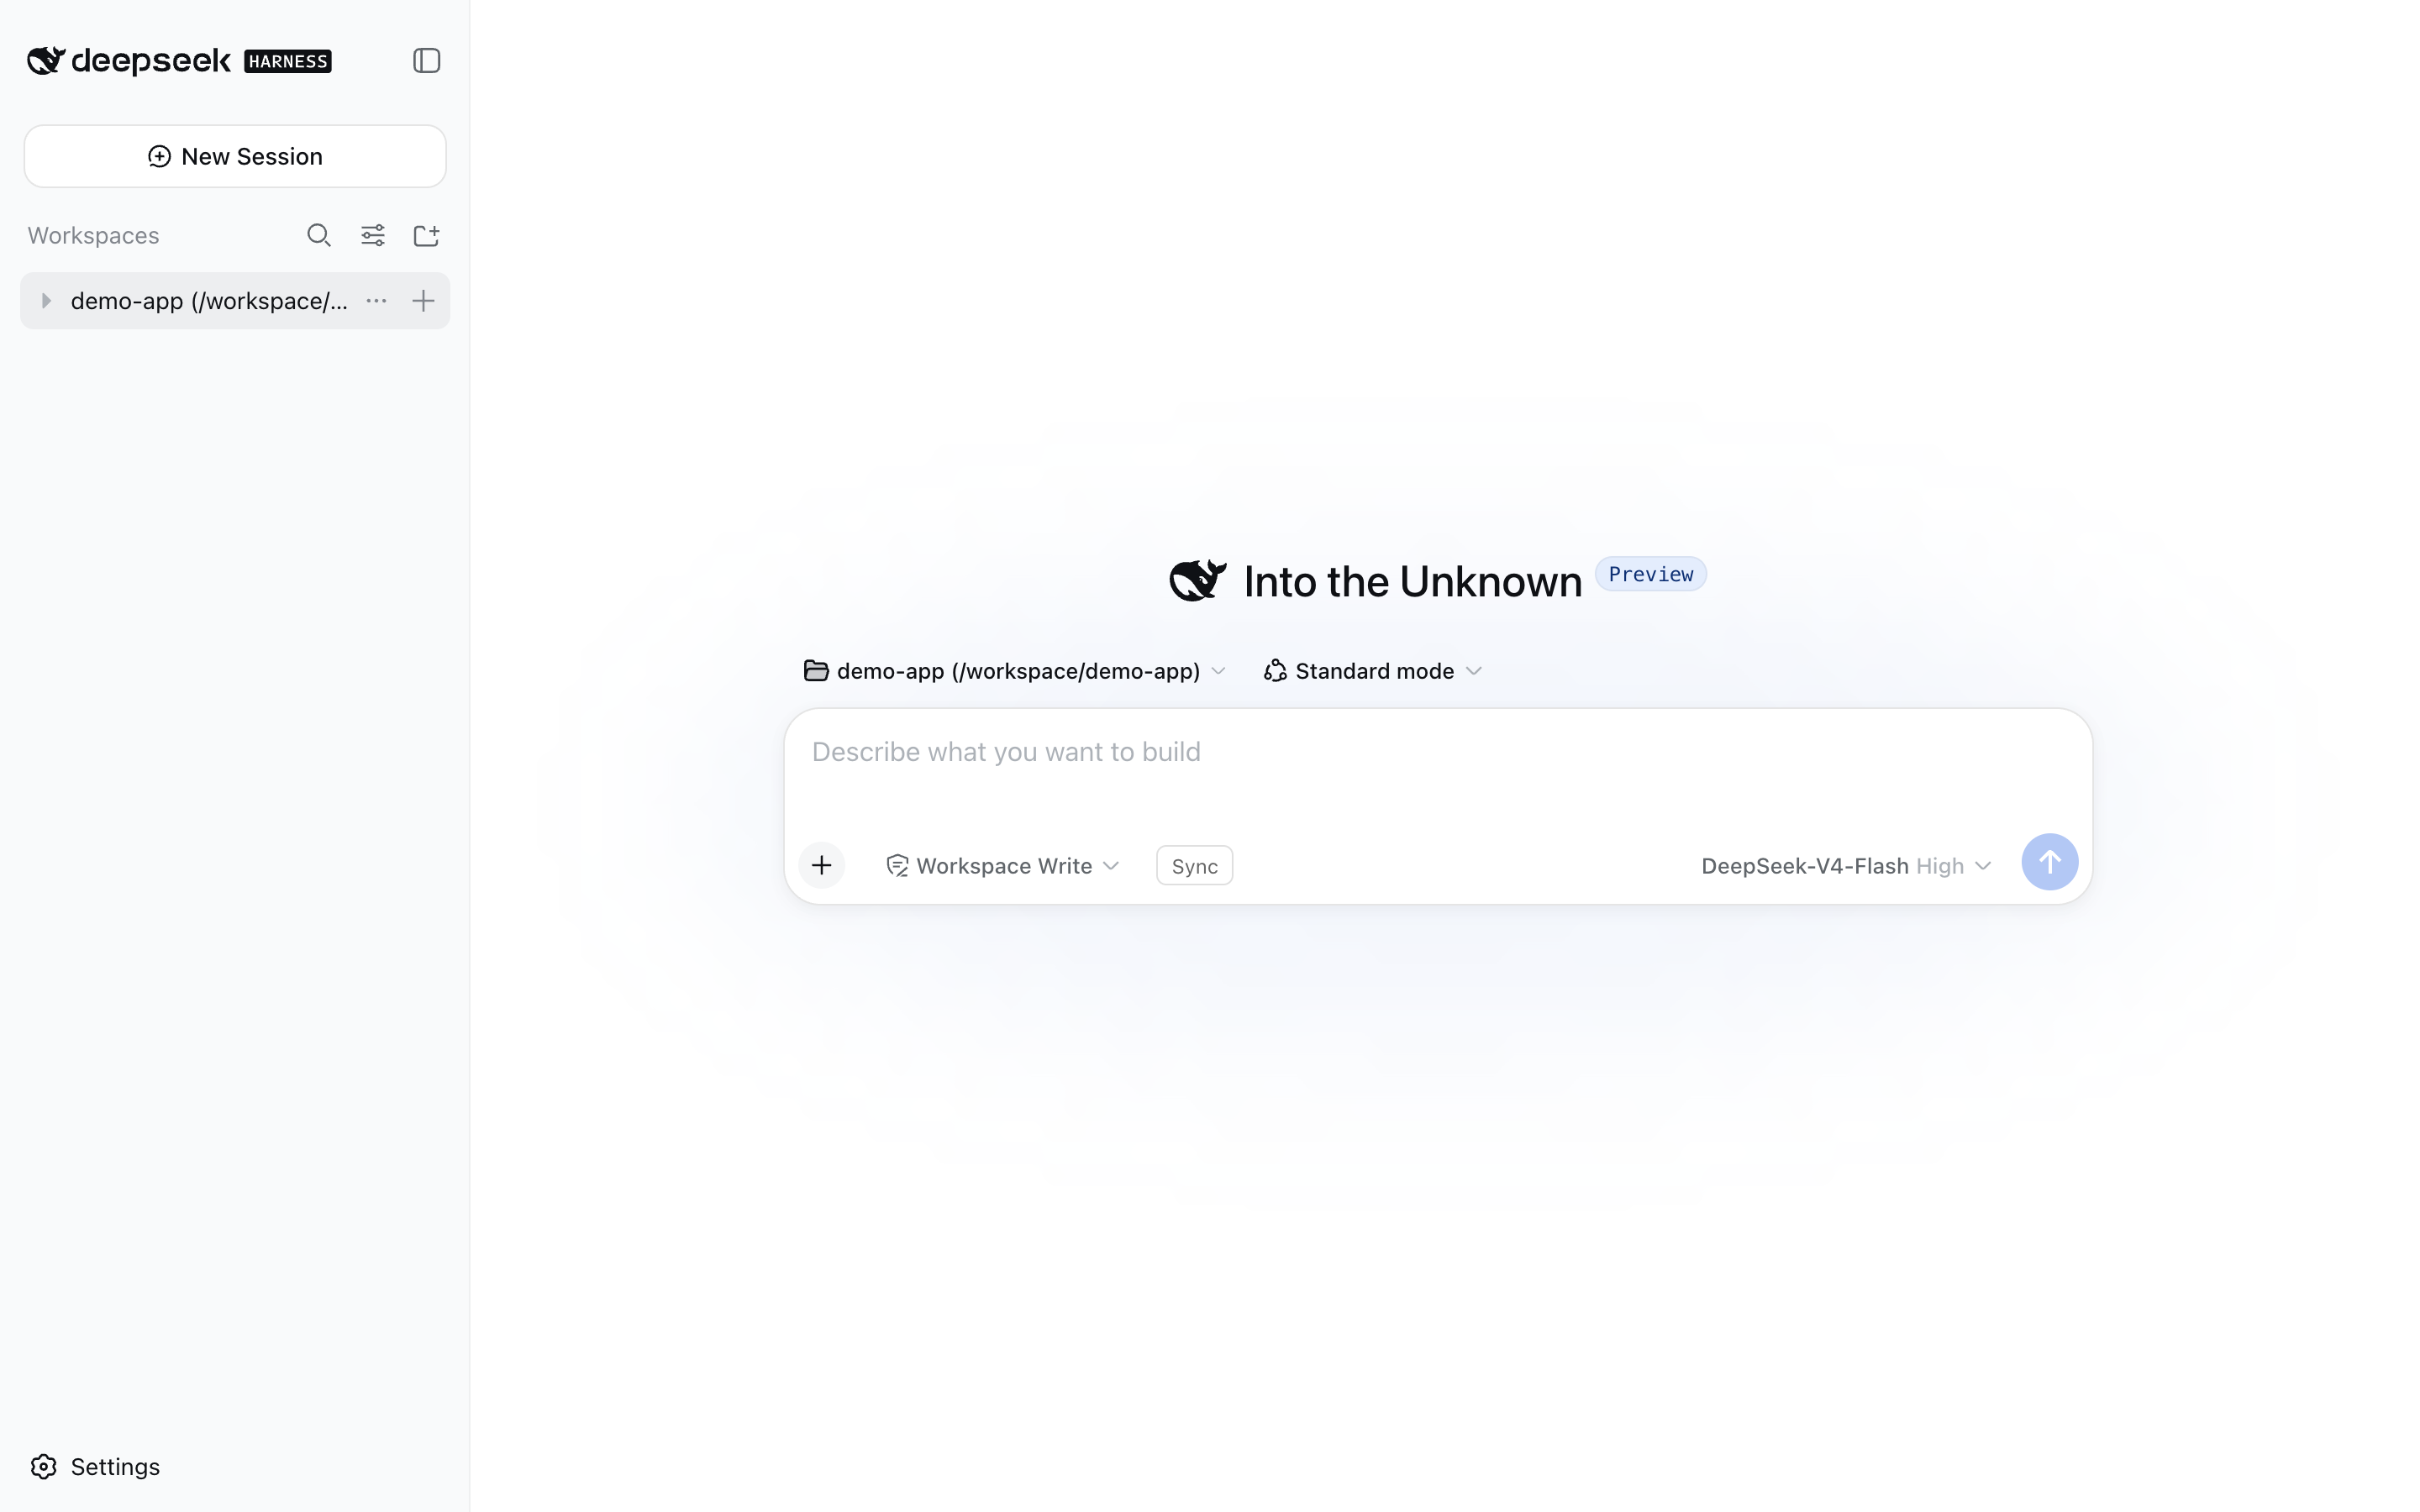
Task: Open the DeepSeek-V4-Flash High model dropdown
Action: click(x=1846, y=866)
